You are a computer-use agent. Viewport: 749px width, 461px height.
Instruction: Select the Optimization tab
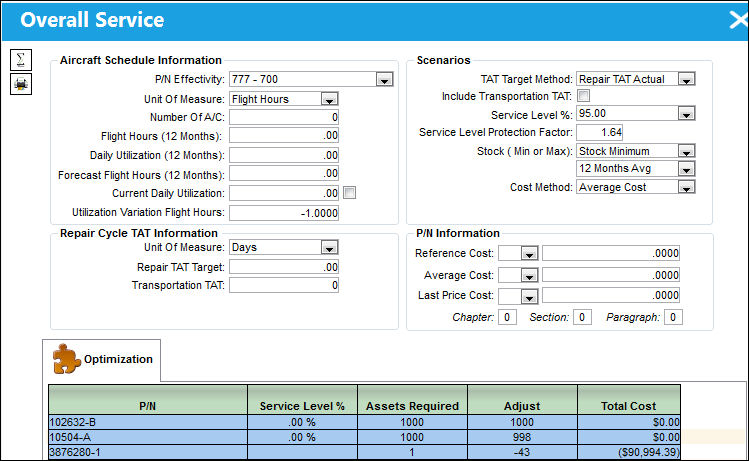[102, 360]
